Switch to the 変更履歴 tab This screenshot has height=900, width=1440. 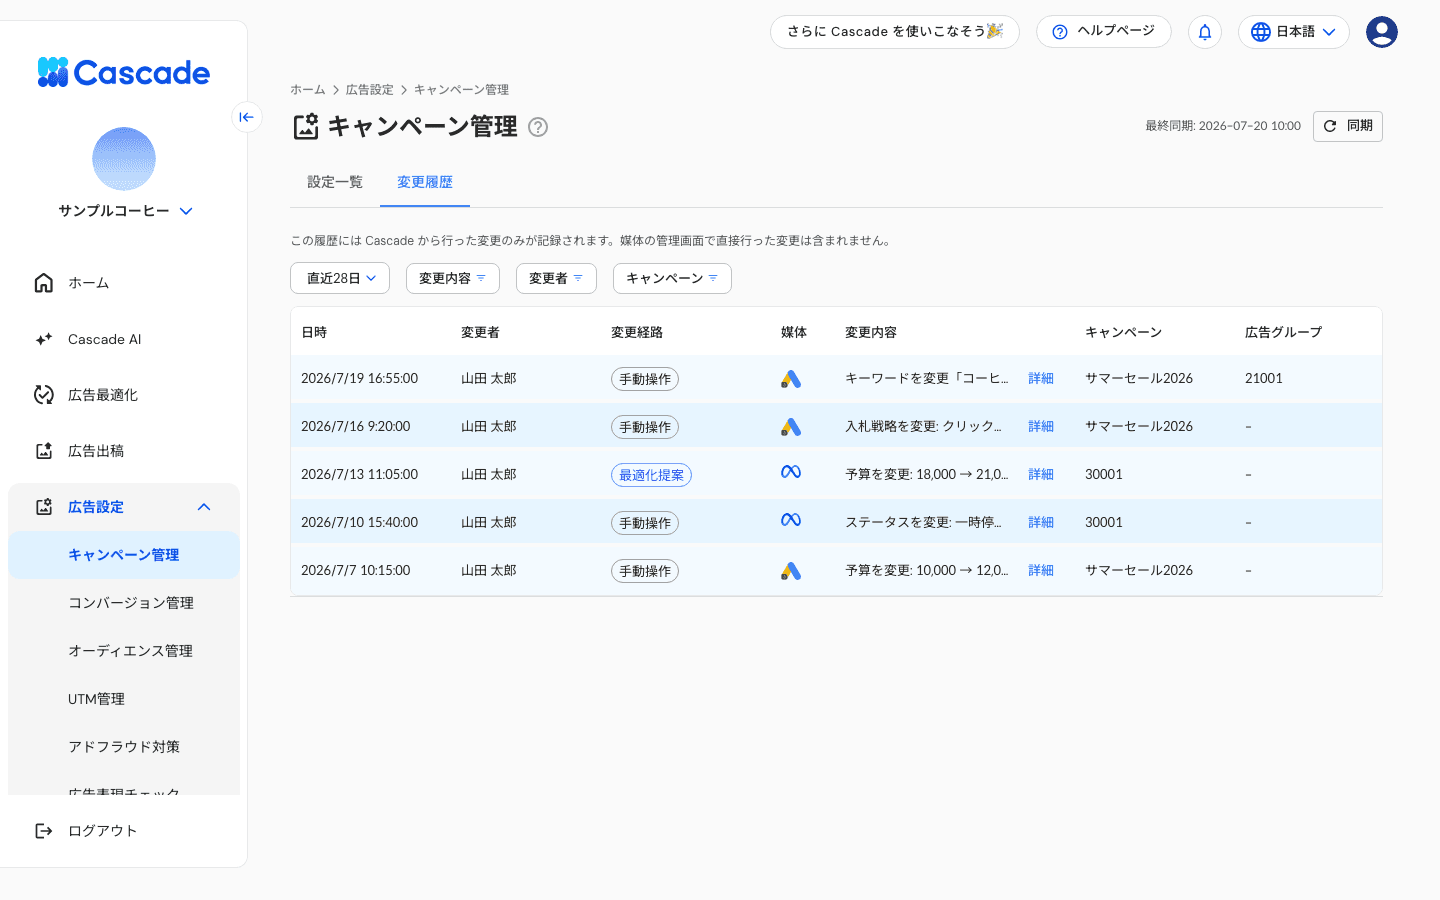click(x=425, y=182)
